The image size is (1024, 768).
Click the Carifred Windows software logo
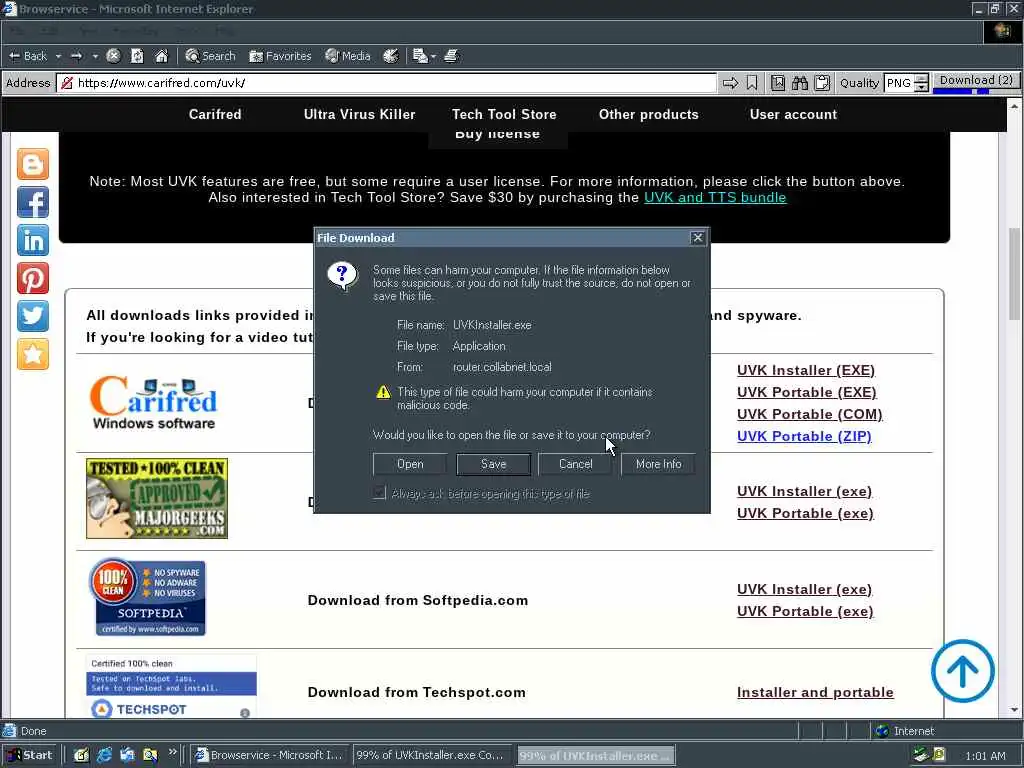point(154,402)
